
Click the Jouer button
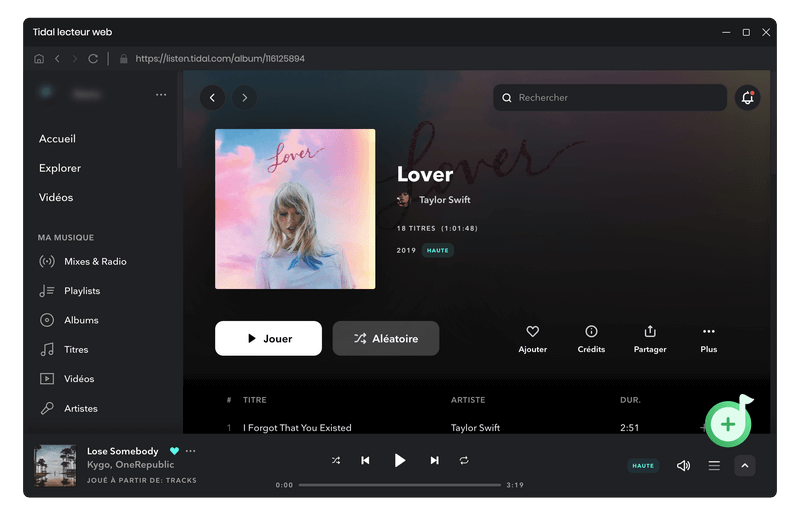point(268,338)
